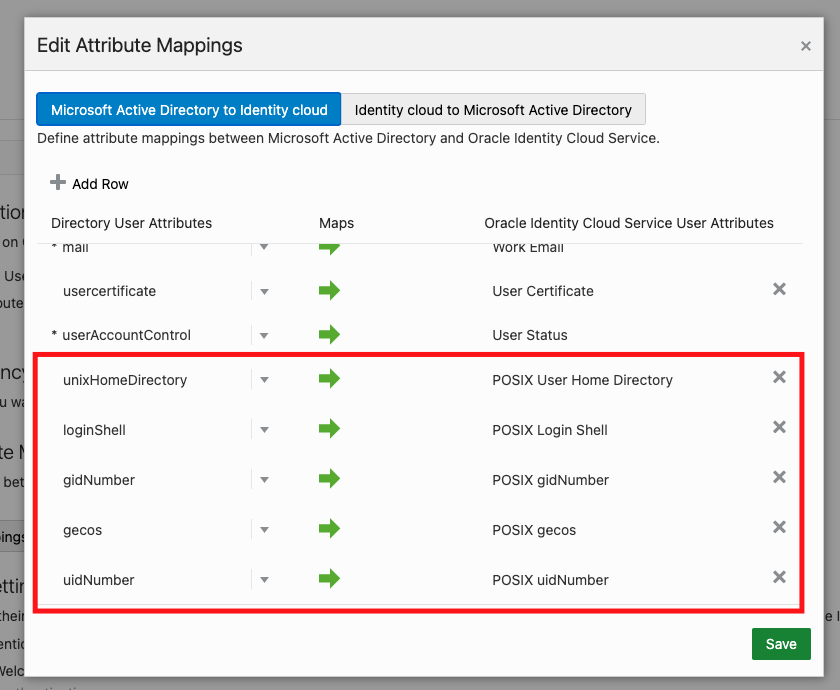This screenshot has width=840, height=690.
Task: Click the green mapping arrow for loginShell
Action: coord(328,428)
